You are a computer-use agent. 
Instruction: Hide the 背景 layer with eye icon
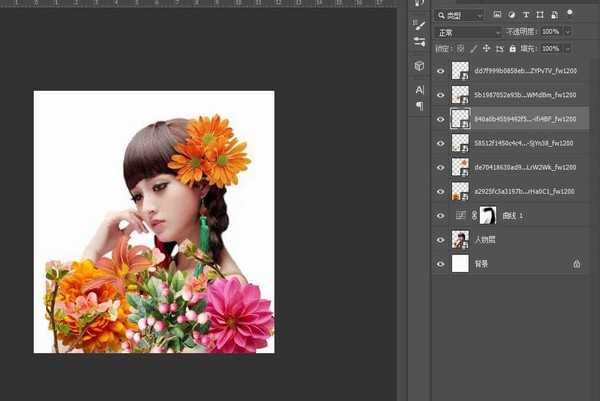click(x=440, y=264)
